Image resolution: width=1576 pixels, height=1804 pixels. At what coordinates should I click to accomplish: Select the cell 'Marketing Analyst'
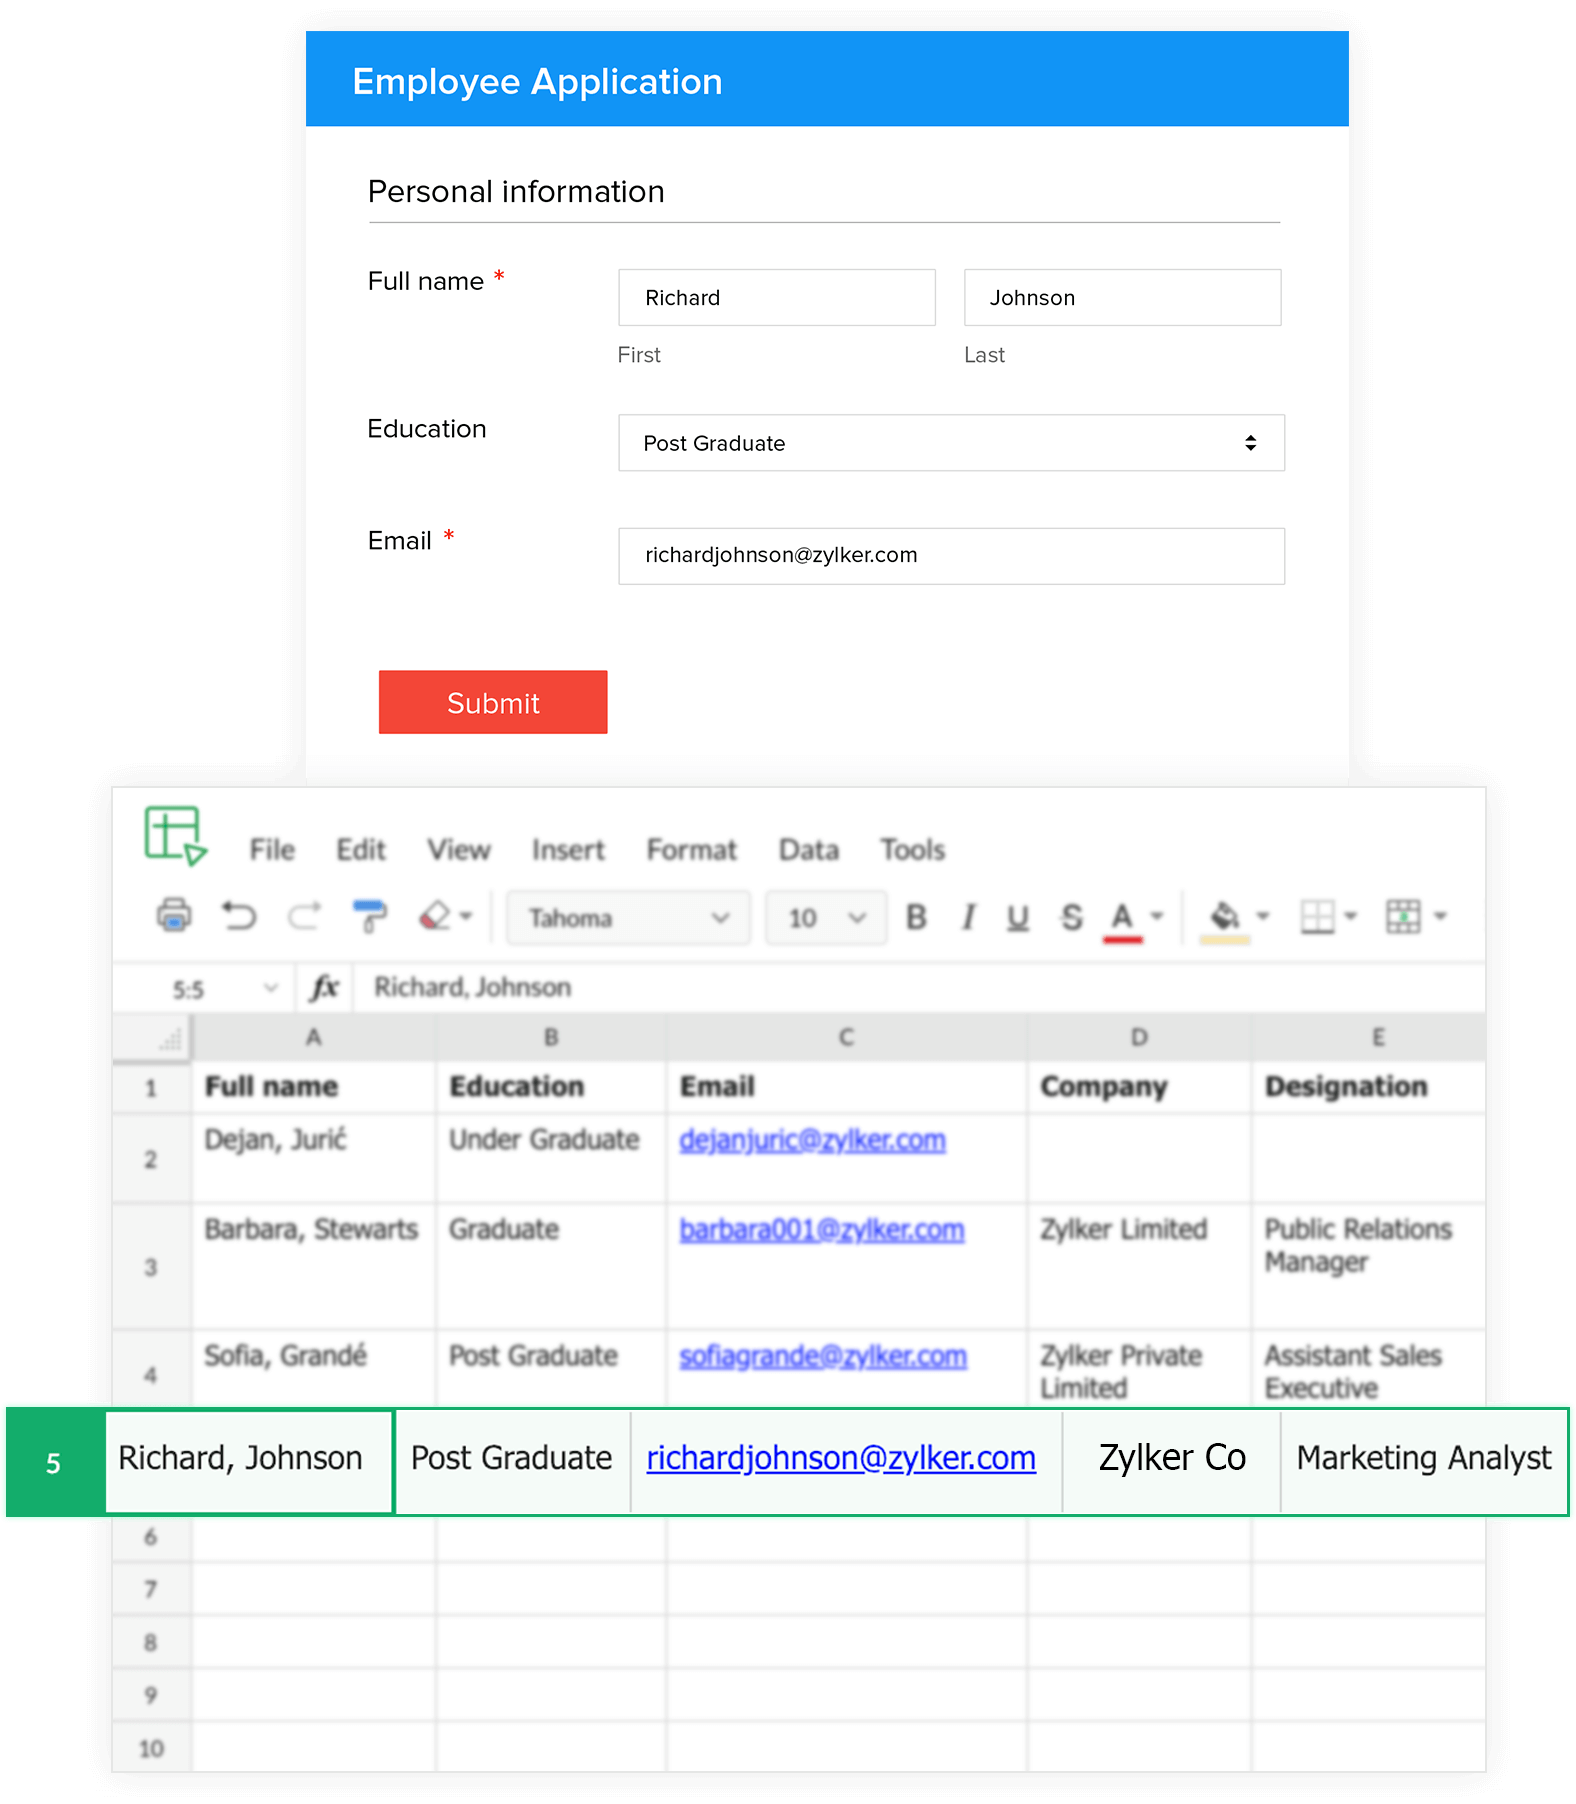(1424, 1461)
